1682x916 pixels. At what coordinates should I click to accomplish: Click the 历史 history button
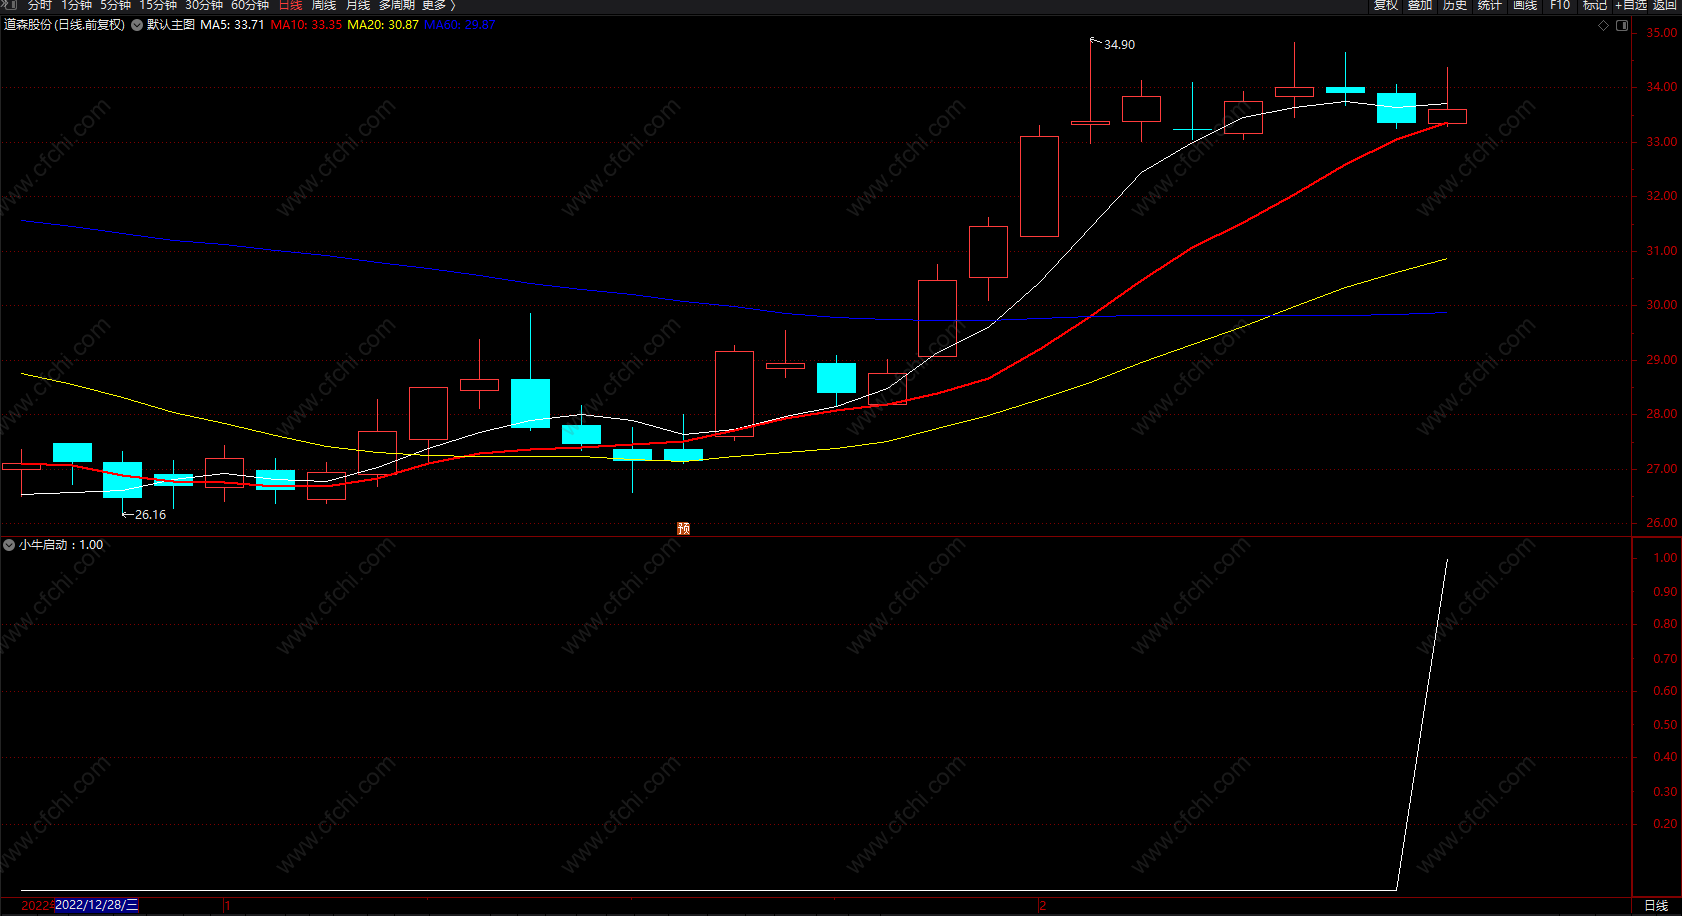tap(1455, 5)
